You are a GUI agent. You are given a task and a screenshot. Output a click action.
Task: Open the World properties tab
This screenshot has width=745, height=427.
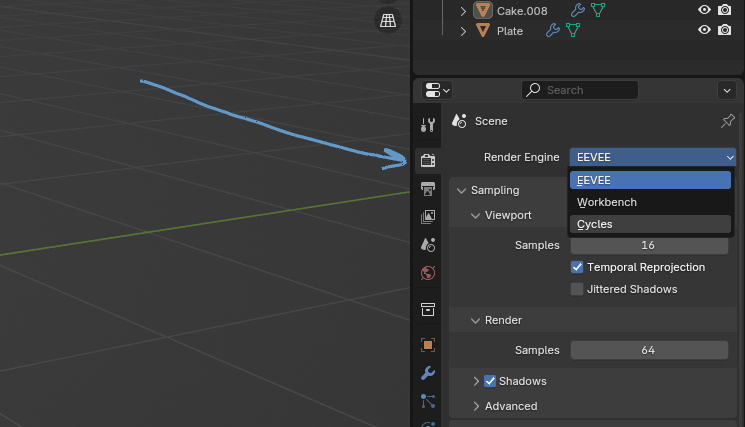point(428,272)
